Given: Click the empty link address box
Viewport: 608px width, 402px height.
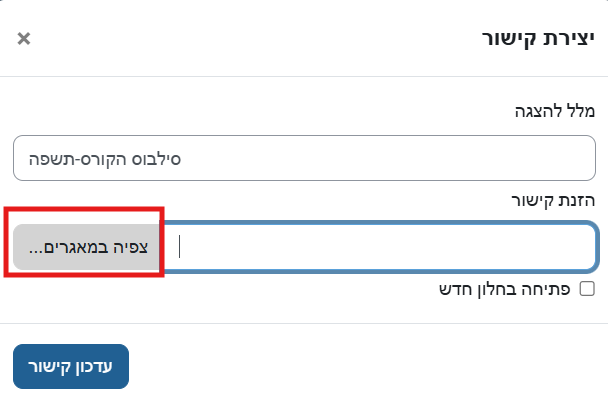Looking at the screenshot, I should [x=380, y=247].
